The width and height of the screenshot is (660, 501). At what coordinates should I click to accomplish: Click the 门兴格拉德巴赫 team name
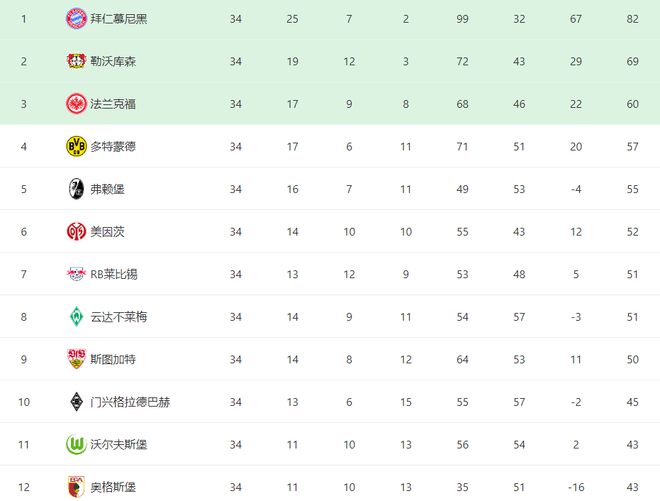tap(130, 402)
